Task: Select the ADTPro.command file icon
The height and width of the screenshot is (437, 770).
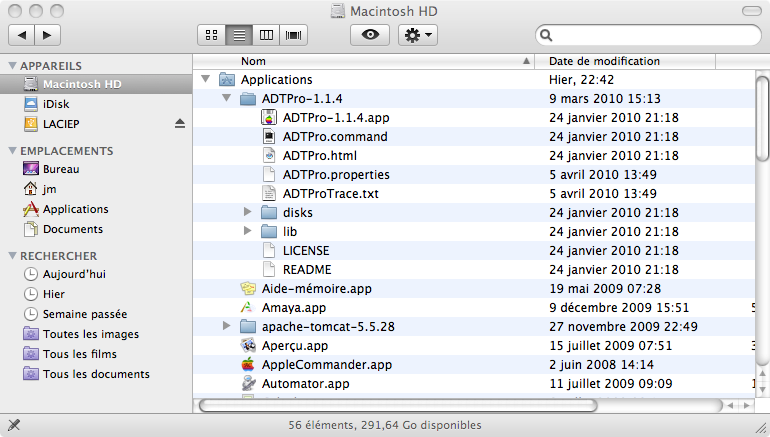Action: tap(269, 137)
